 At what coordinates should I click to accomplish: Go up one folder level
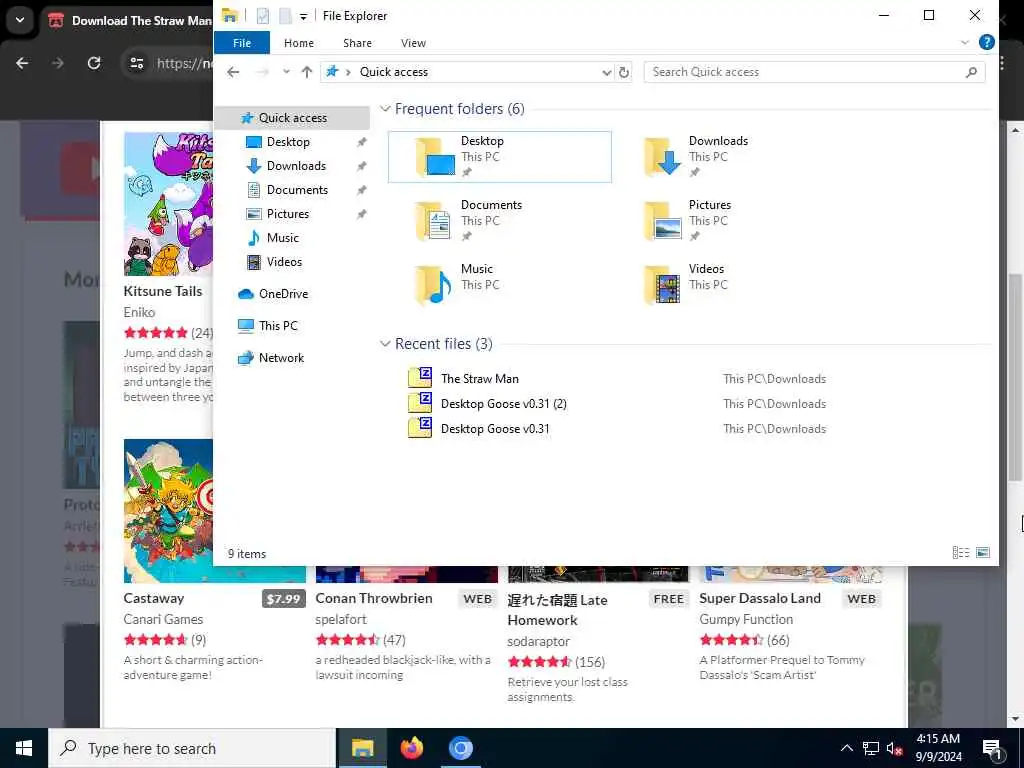click(306, 72)
